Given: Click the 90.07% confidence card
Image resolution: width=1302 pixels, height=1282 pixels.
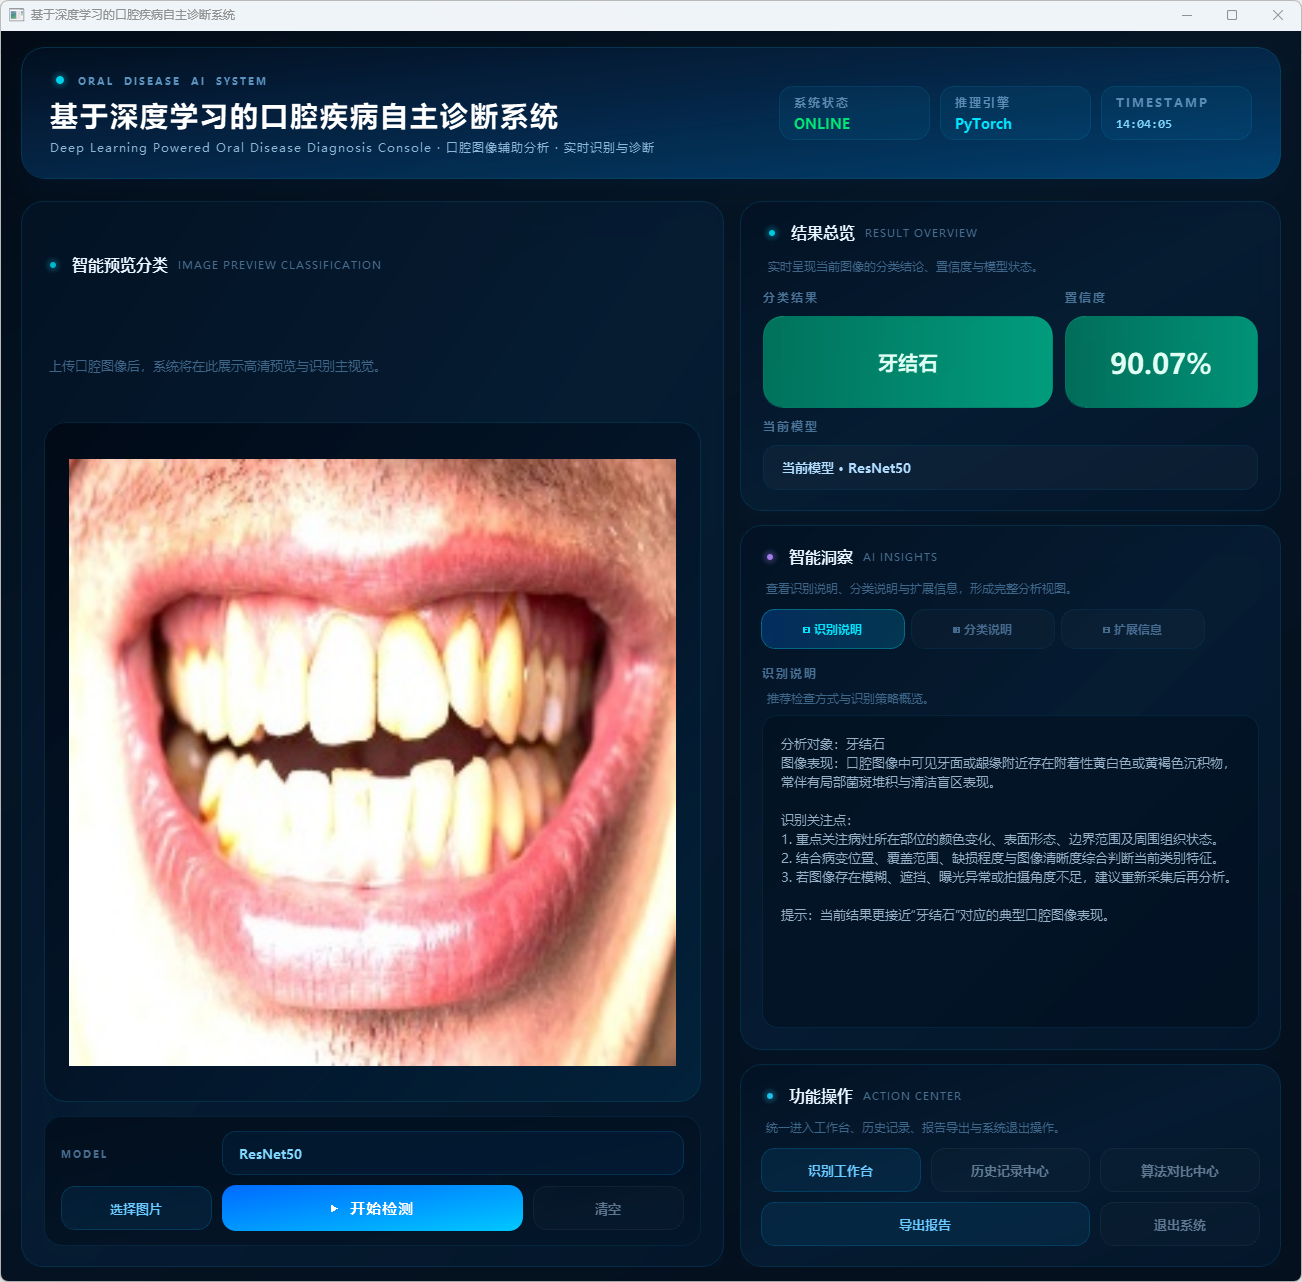Looking at the screenshot, I should pos(1160,363).
